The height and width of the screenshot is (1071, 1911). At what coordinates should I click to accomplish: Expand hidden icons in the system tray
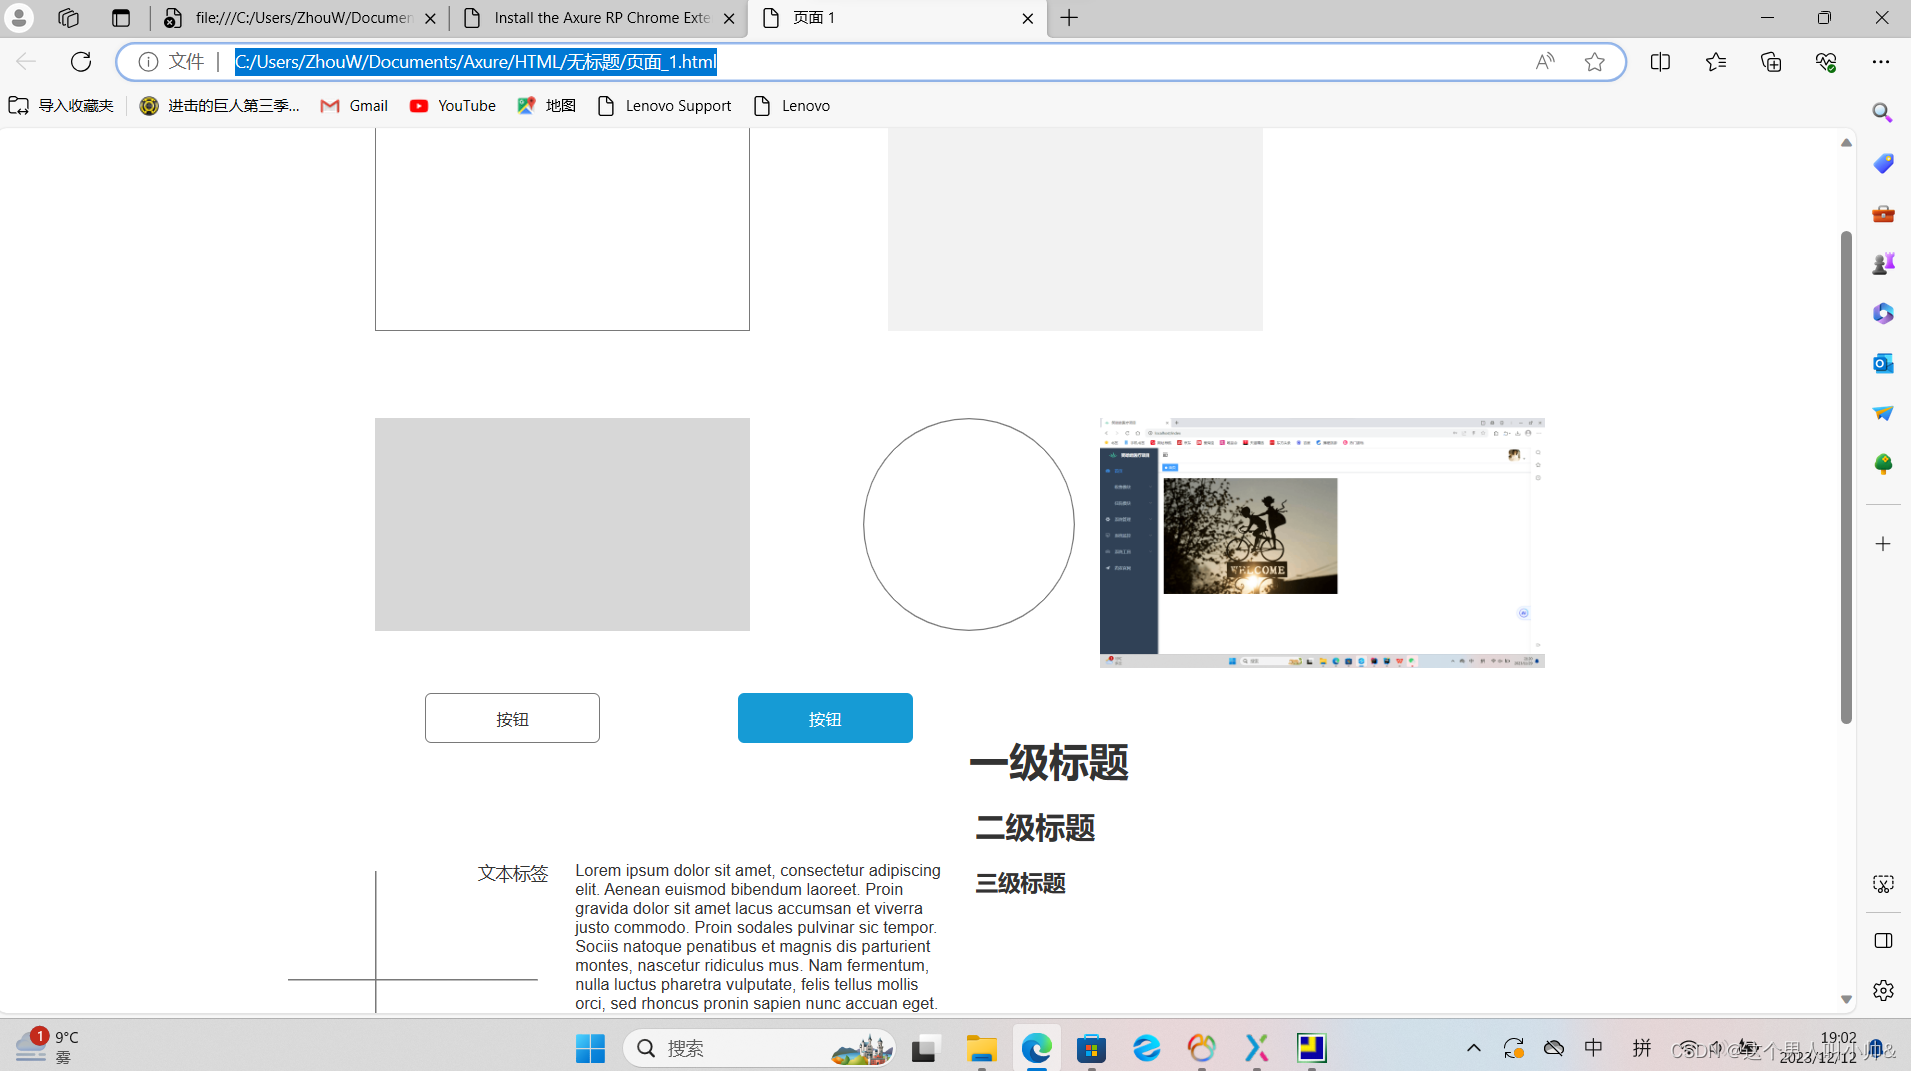click(1475, 1048)
